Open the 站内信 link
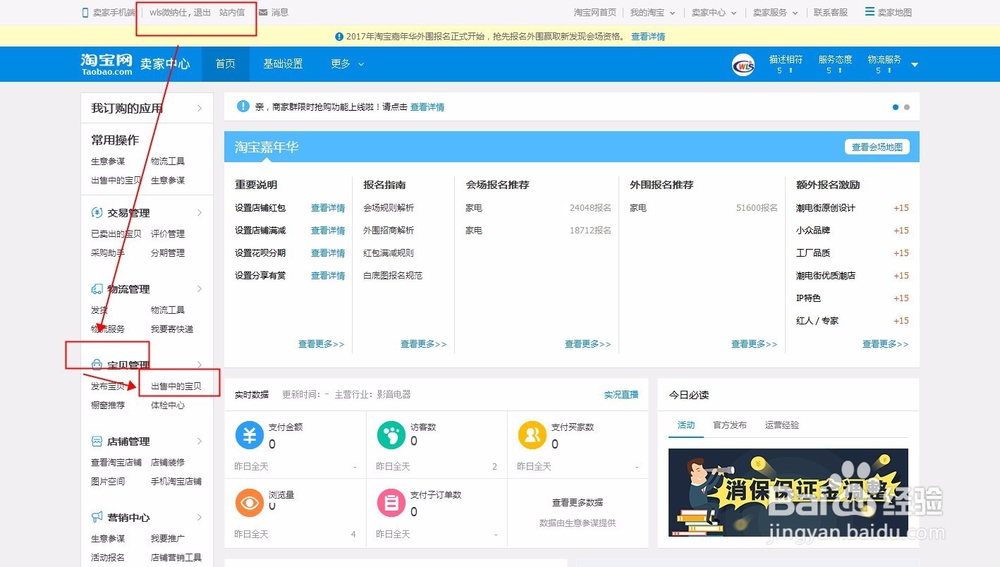Screen dimensions: 1000x567 point(232,12)
